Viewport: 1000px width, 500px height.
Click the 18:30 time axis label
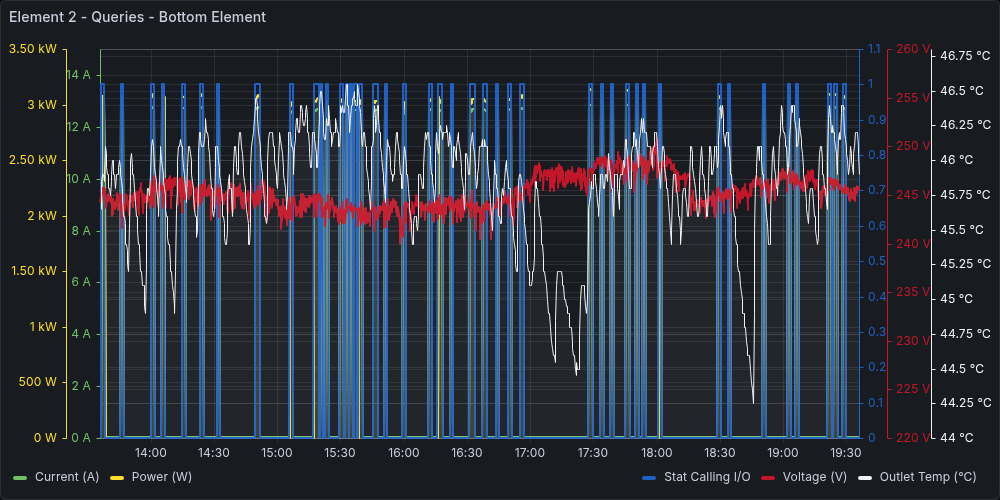[x=719, y=453]
